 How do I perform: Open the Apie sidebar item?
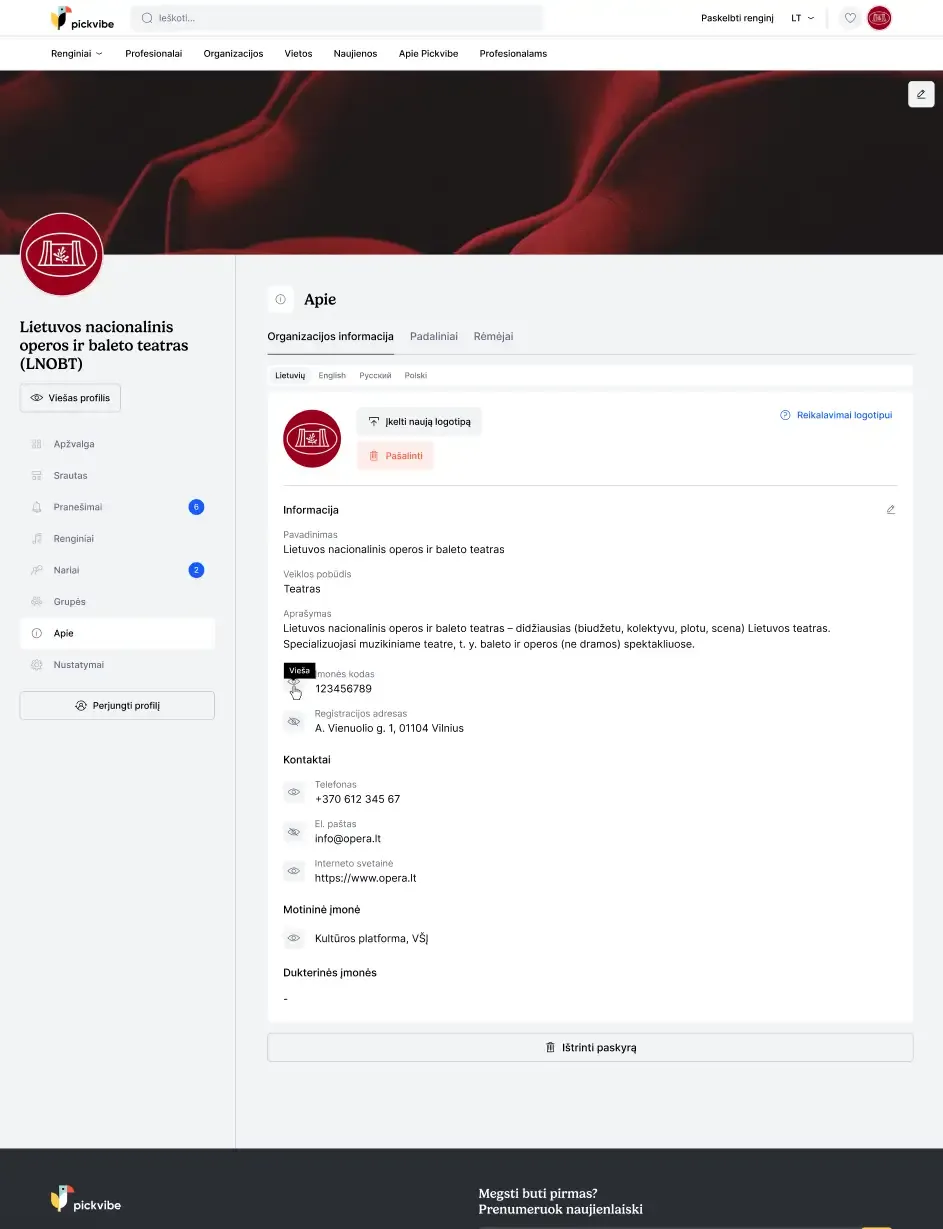click(117, 633)
